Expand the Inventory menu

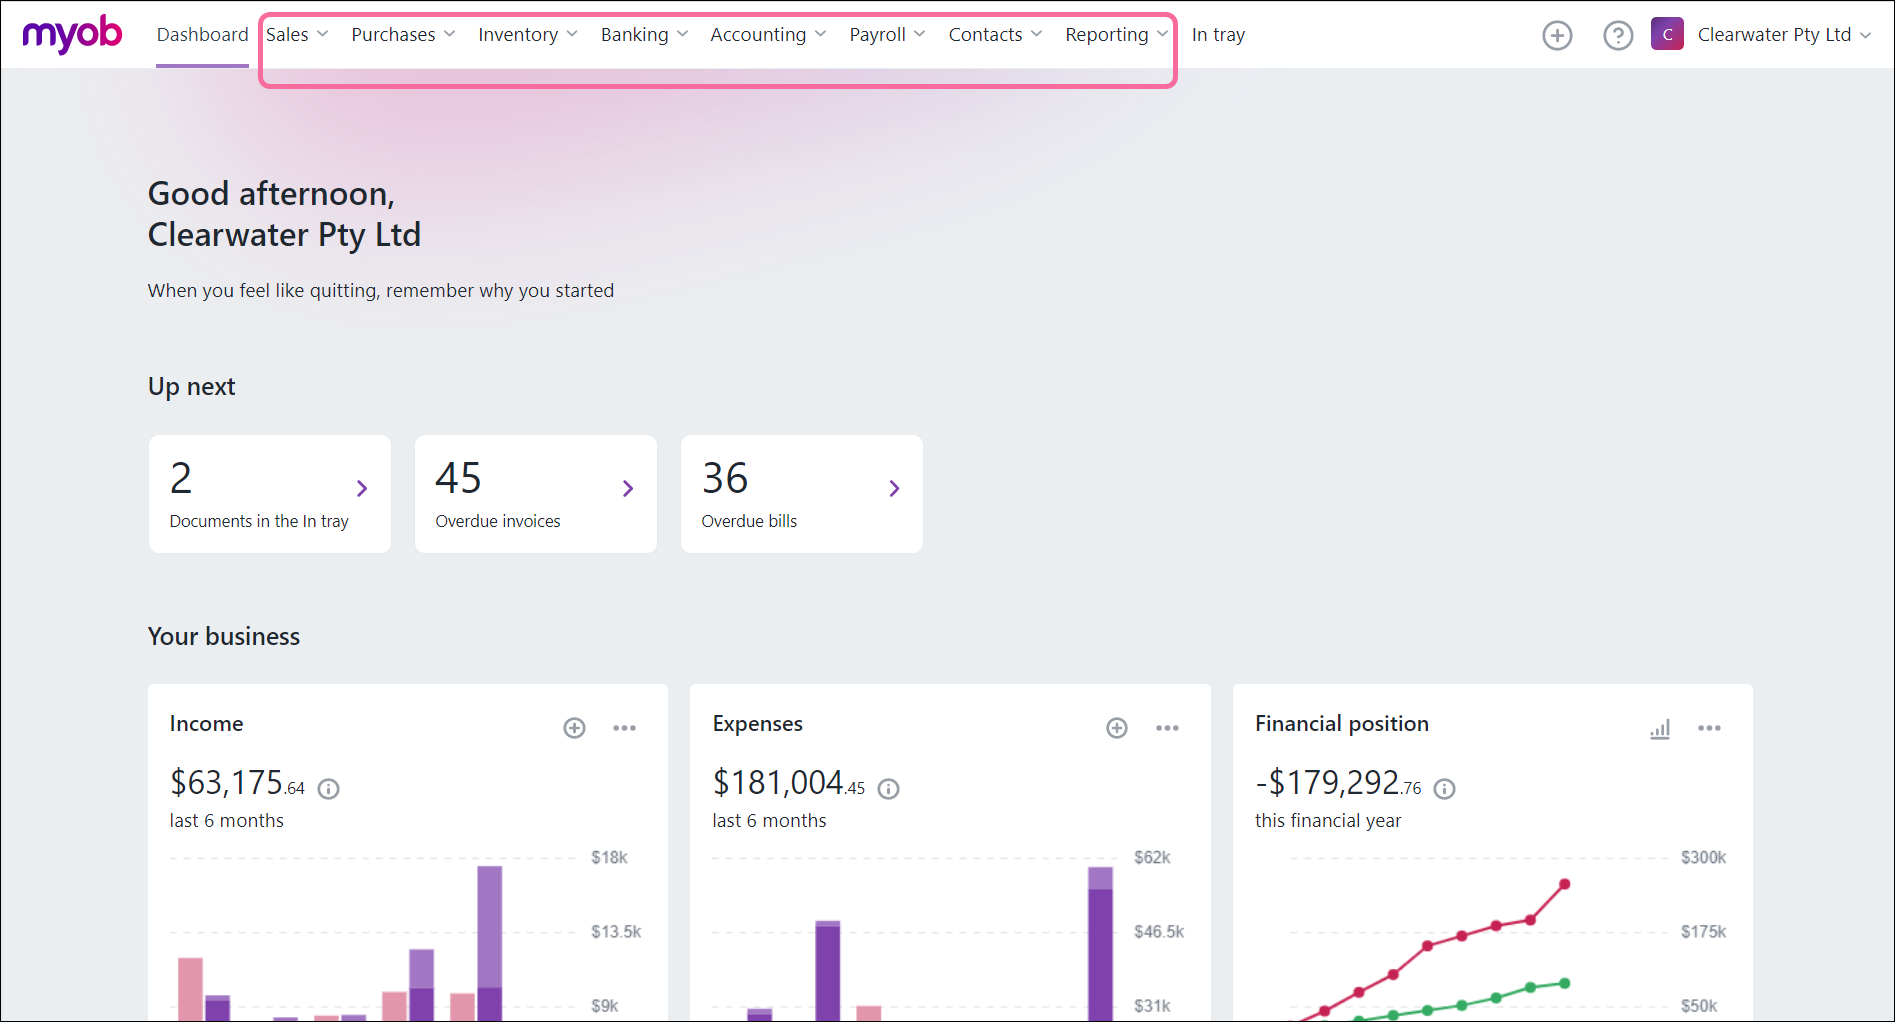pos(528,35)
